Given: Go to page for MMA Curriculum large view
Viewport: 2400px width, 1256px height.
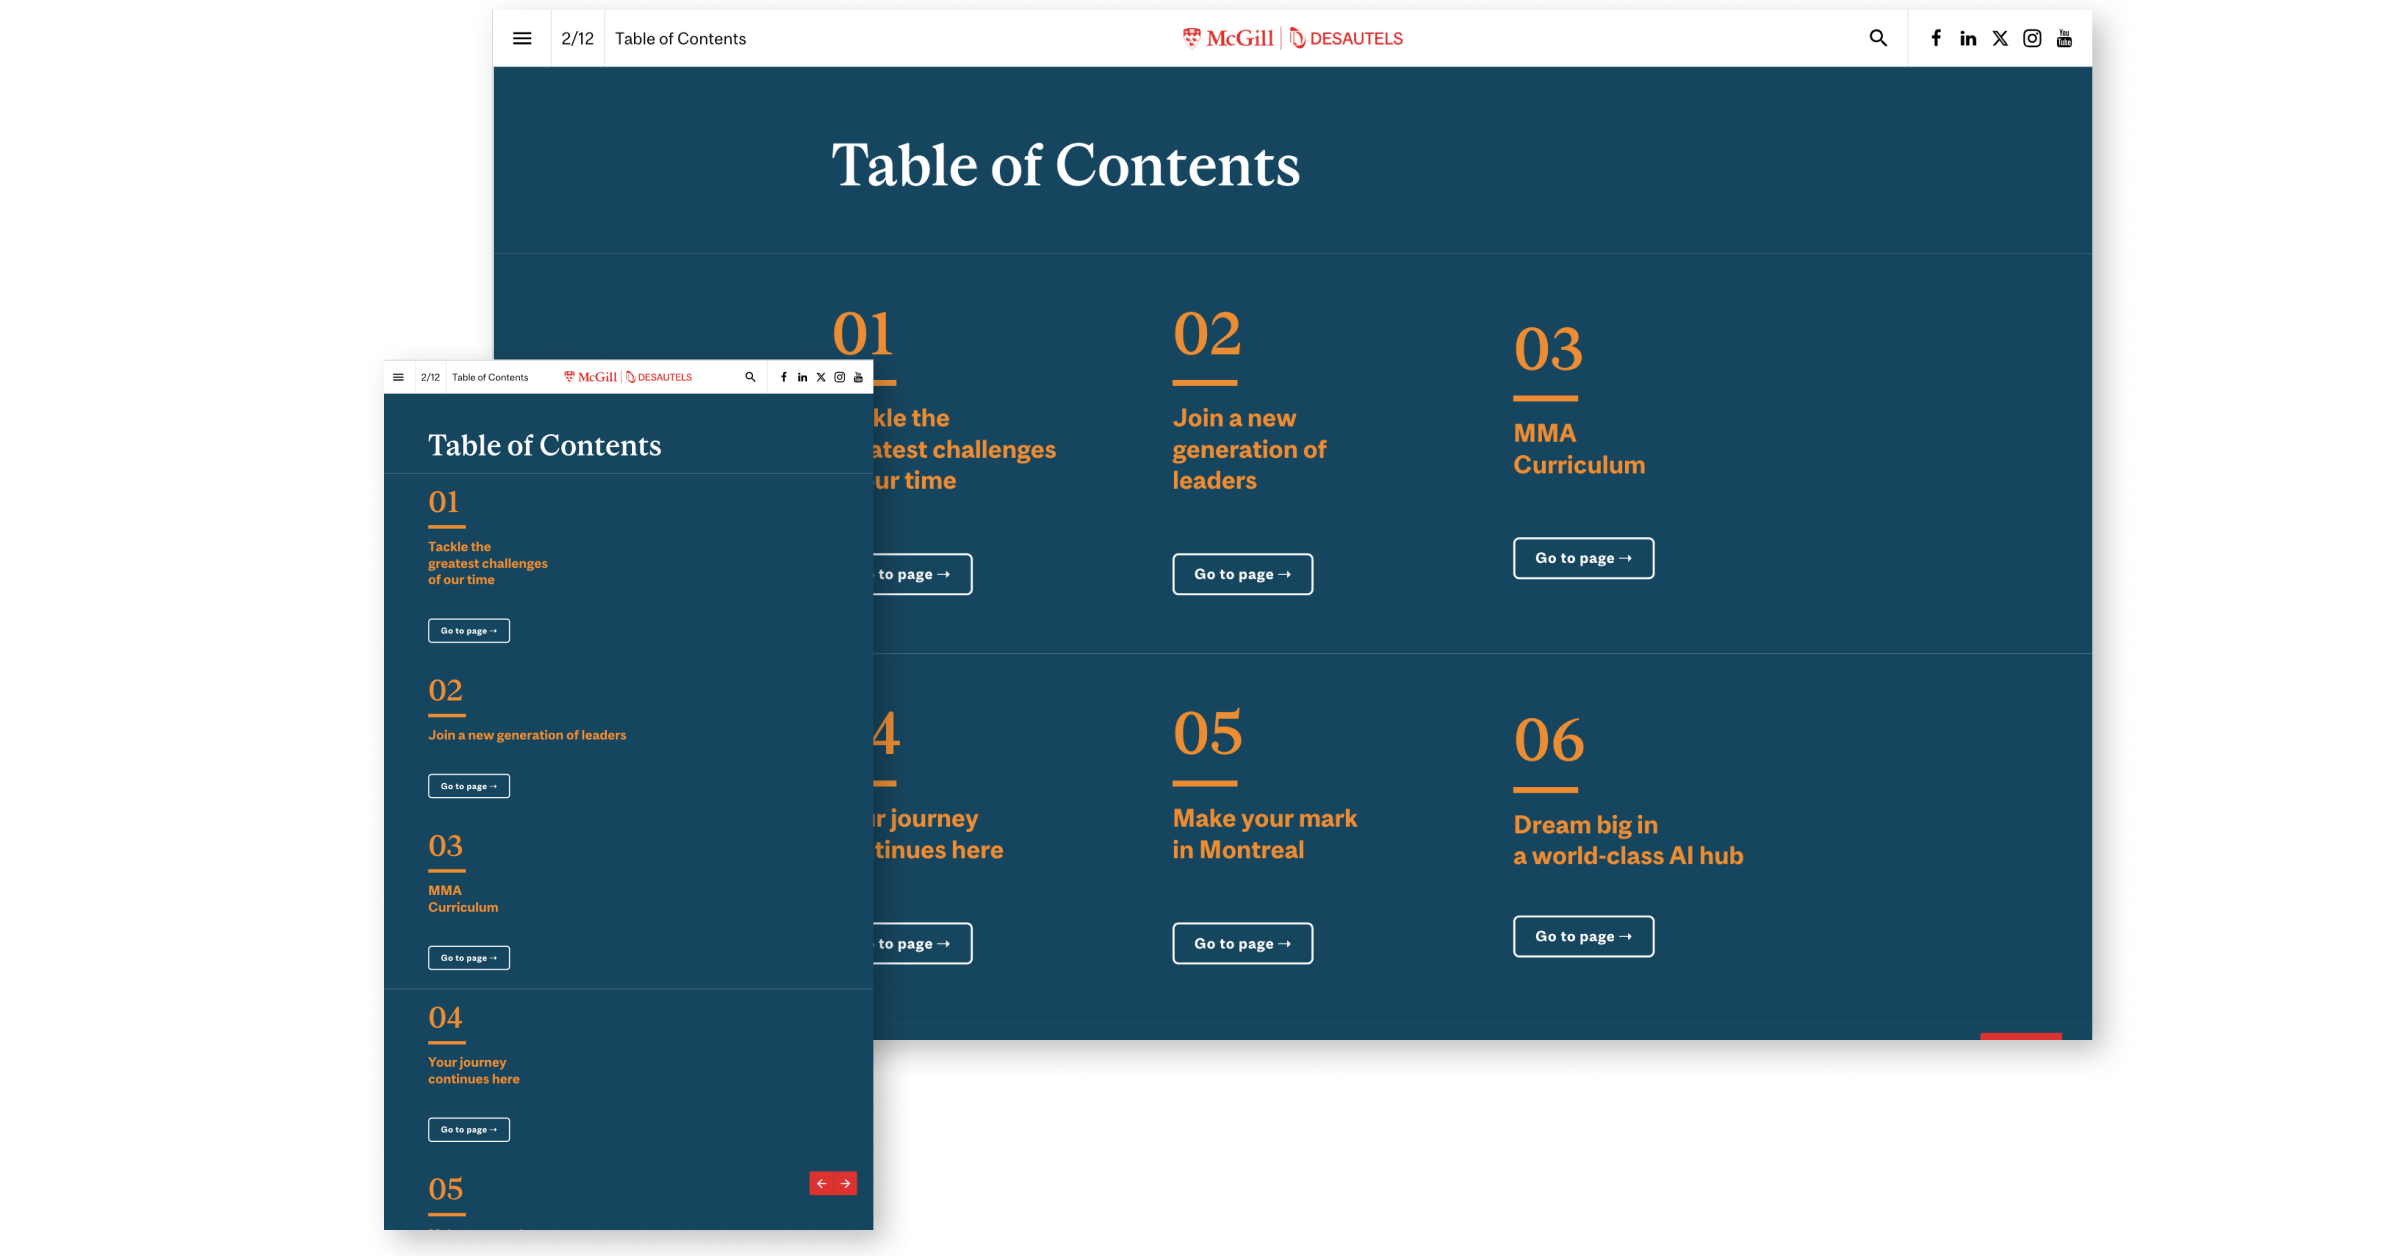Looking at the screenshot, I should (1583, 558).
